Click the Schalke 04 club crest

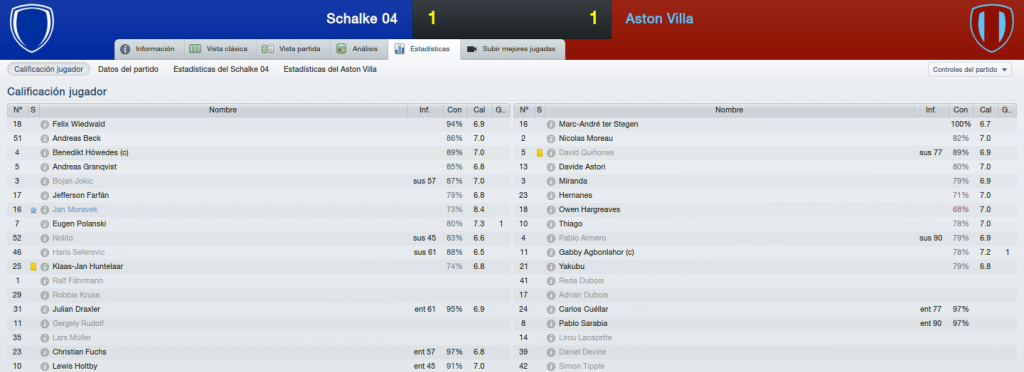(31, 27)
